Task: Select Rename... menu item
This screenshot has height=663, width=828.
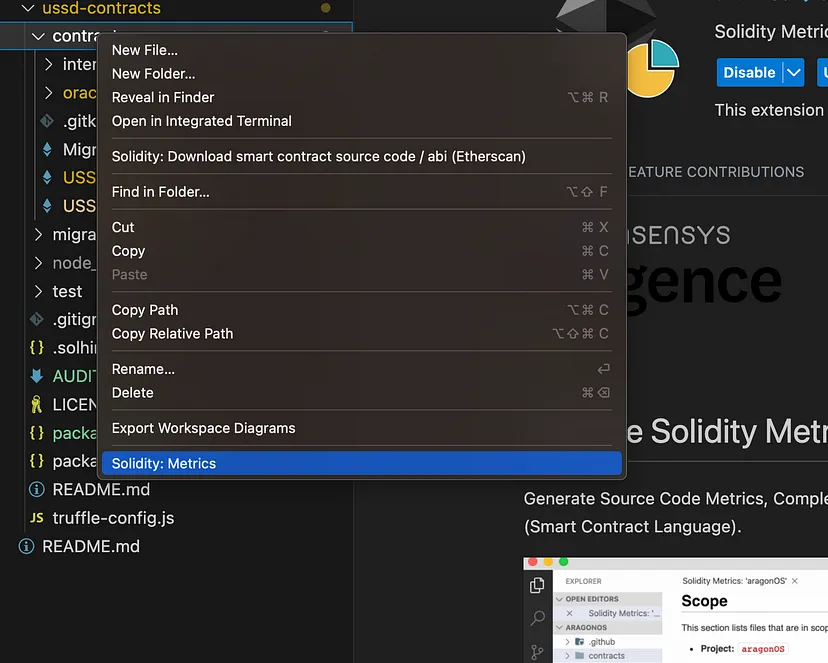Action: click(x=362, y=369)
